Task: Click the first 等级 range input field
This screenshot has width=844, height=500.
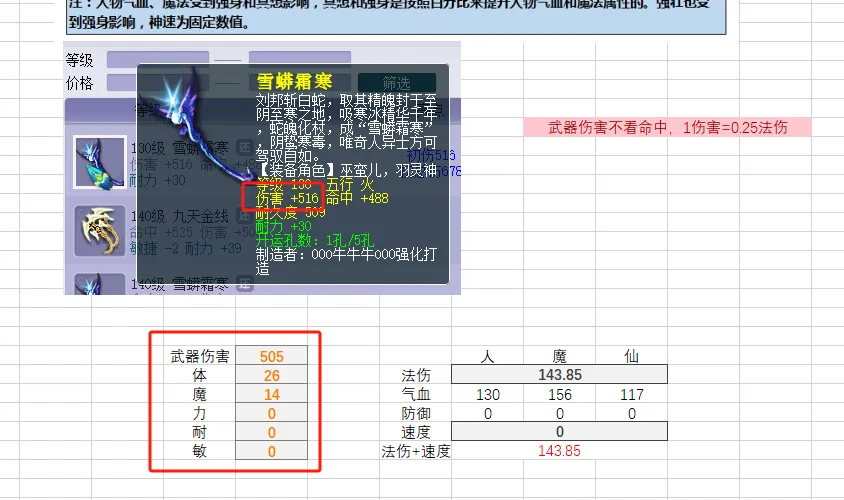Action: [x=157, y=59]
